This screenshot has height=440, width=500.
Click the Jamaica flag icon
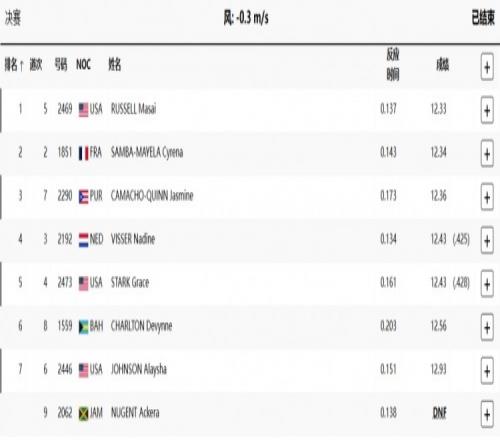coord(83,414)
